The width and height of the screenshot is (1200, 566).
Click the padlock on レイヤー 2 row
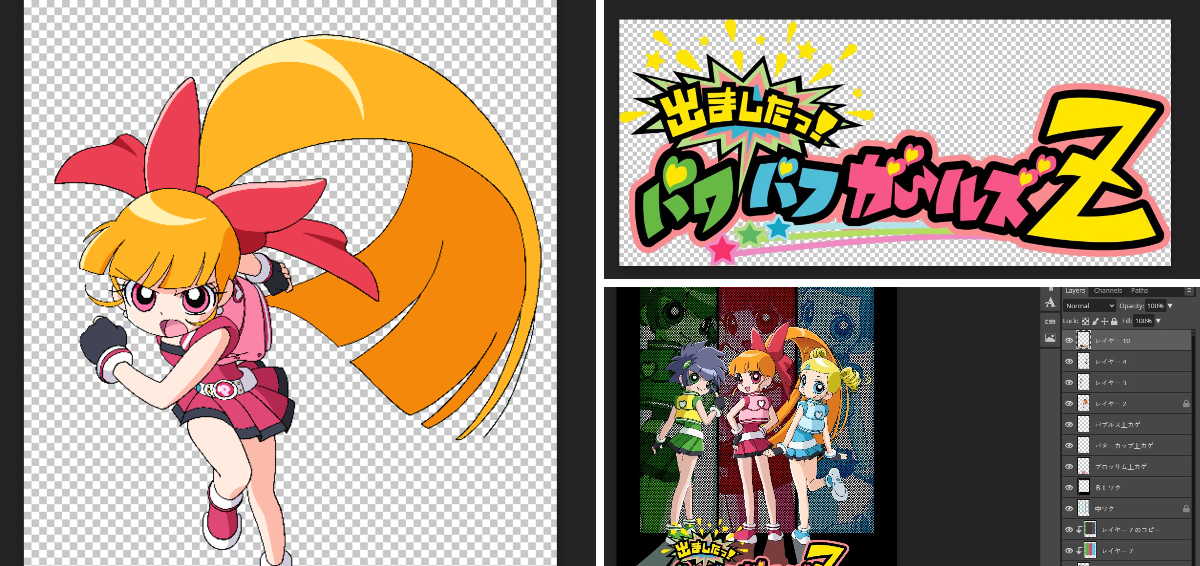pos(1186,404)
